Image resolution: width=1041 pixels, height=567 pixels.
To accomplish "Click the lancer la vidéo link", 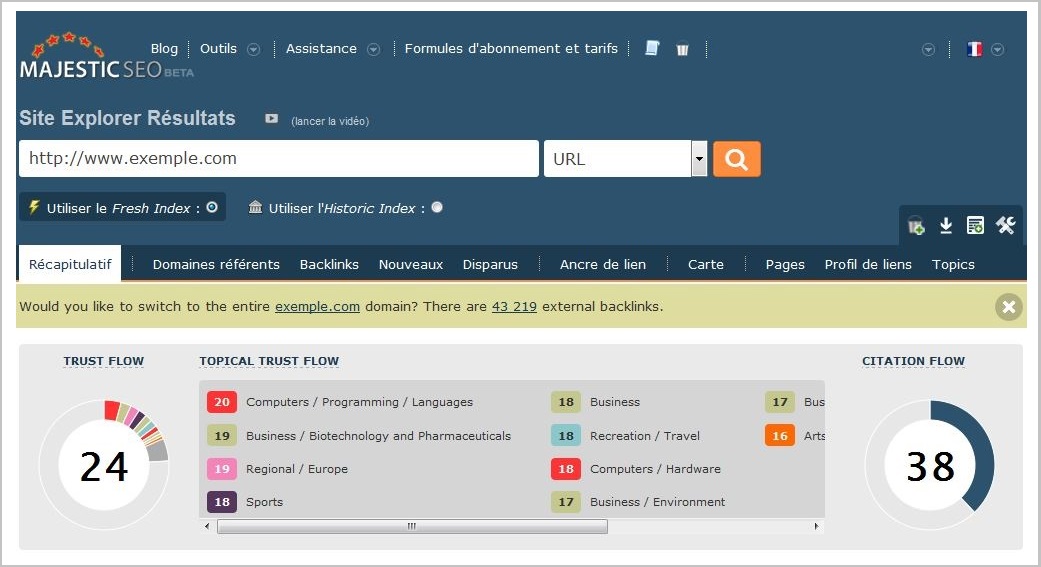I will pos(330,121).
